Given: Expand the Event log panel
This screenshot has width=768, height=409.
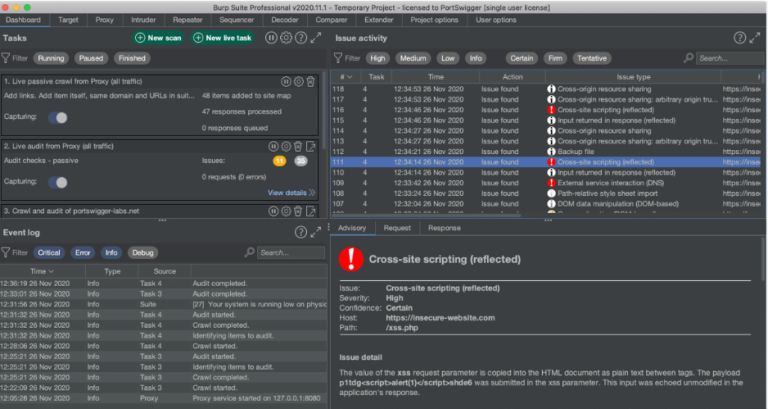Looking at the screenshot, I should (316, 232).
